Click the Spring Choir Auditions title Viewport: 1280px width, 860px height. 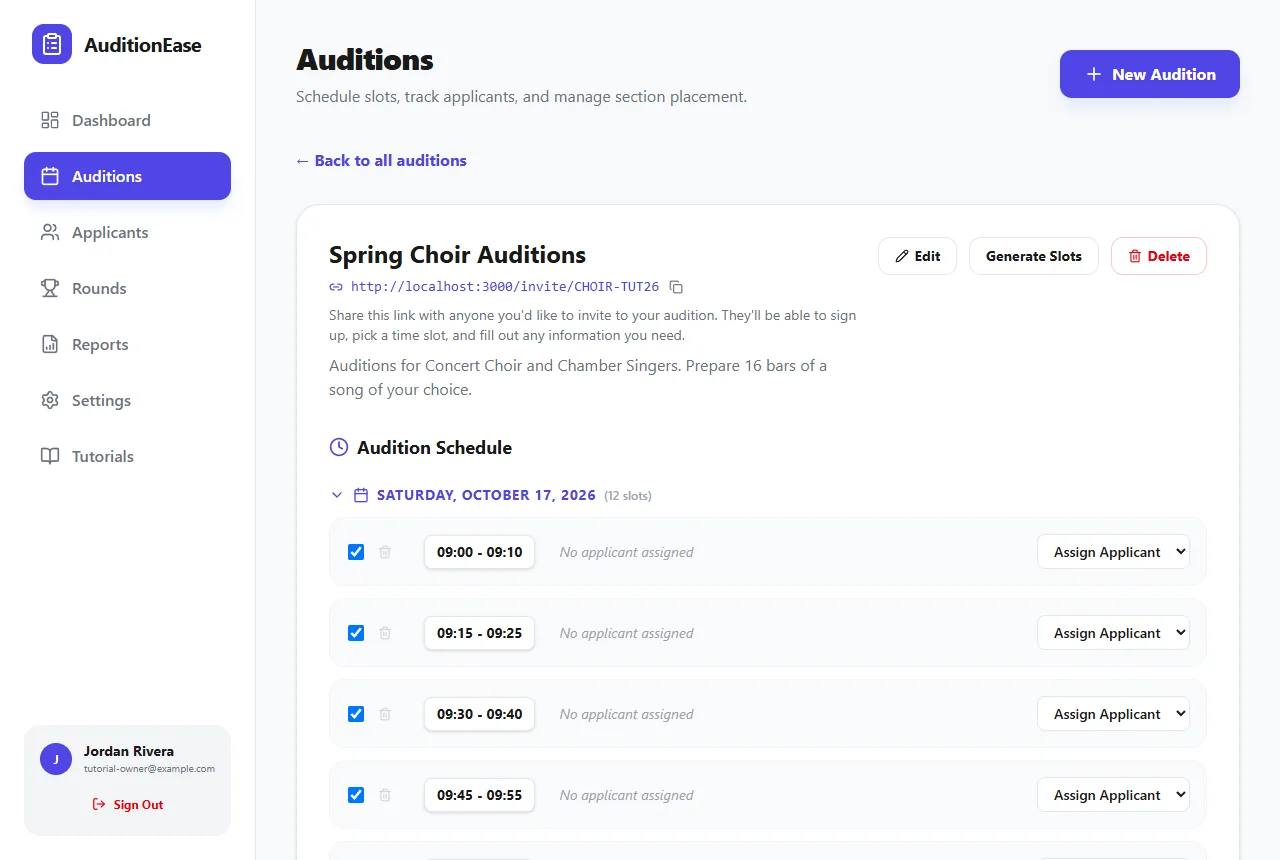click(457, 254)
